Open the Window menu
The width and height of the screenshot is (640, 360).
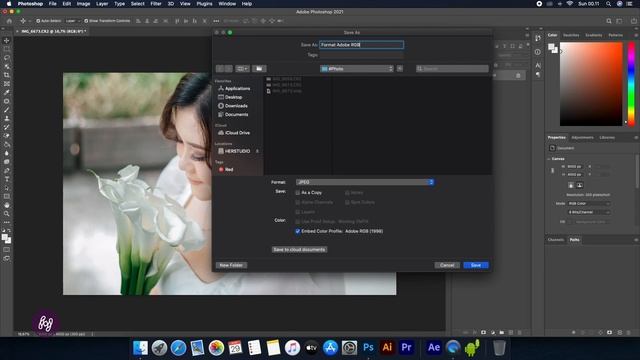pyautogui.click(x=227, y=4)
